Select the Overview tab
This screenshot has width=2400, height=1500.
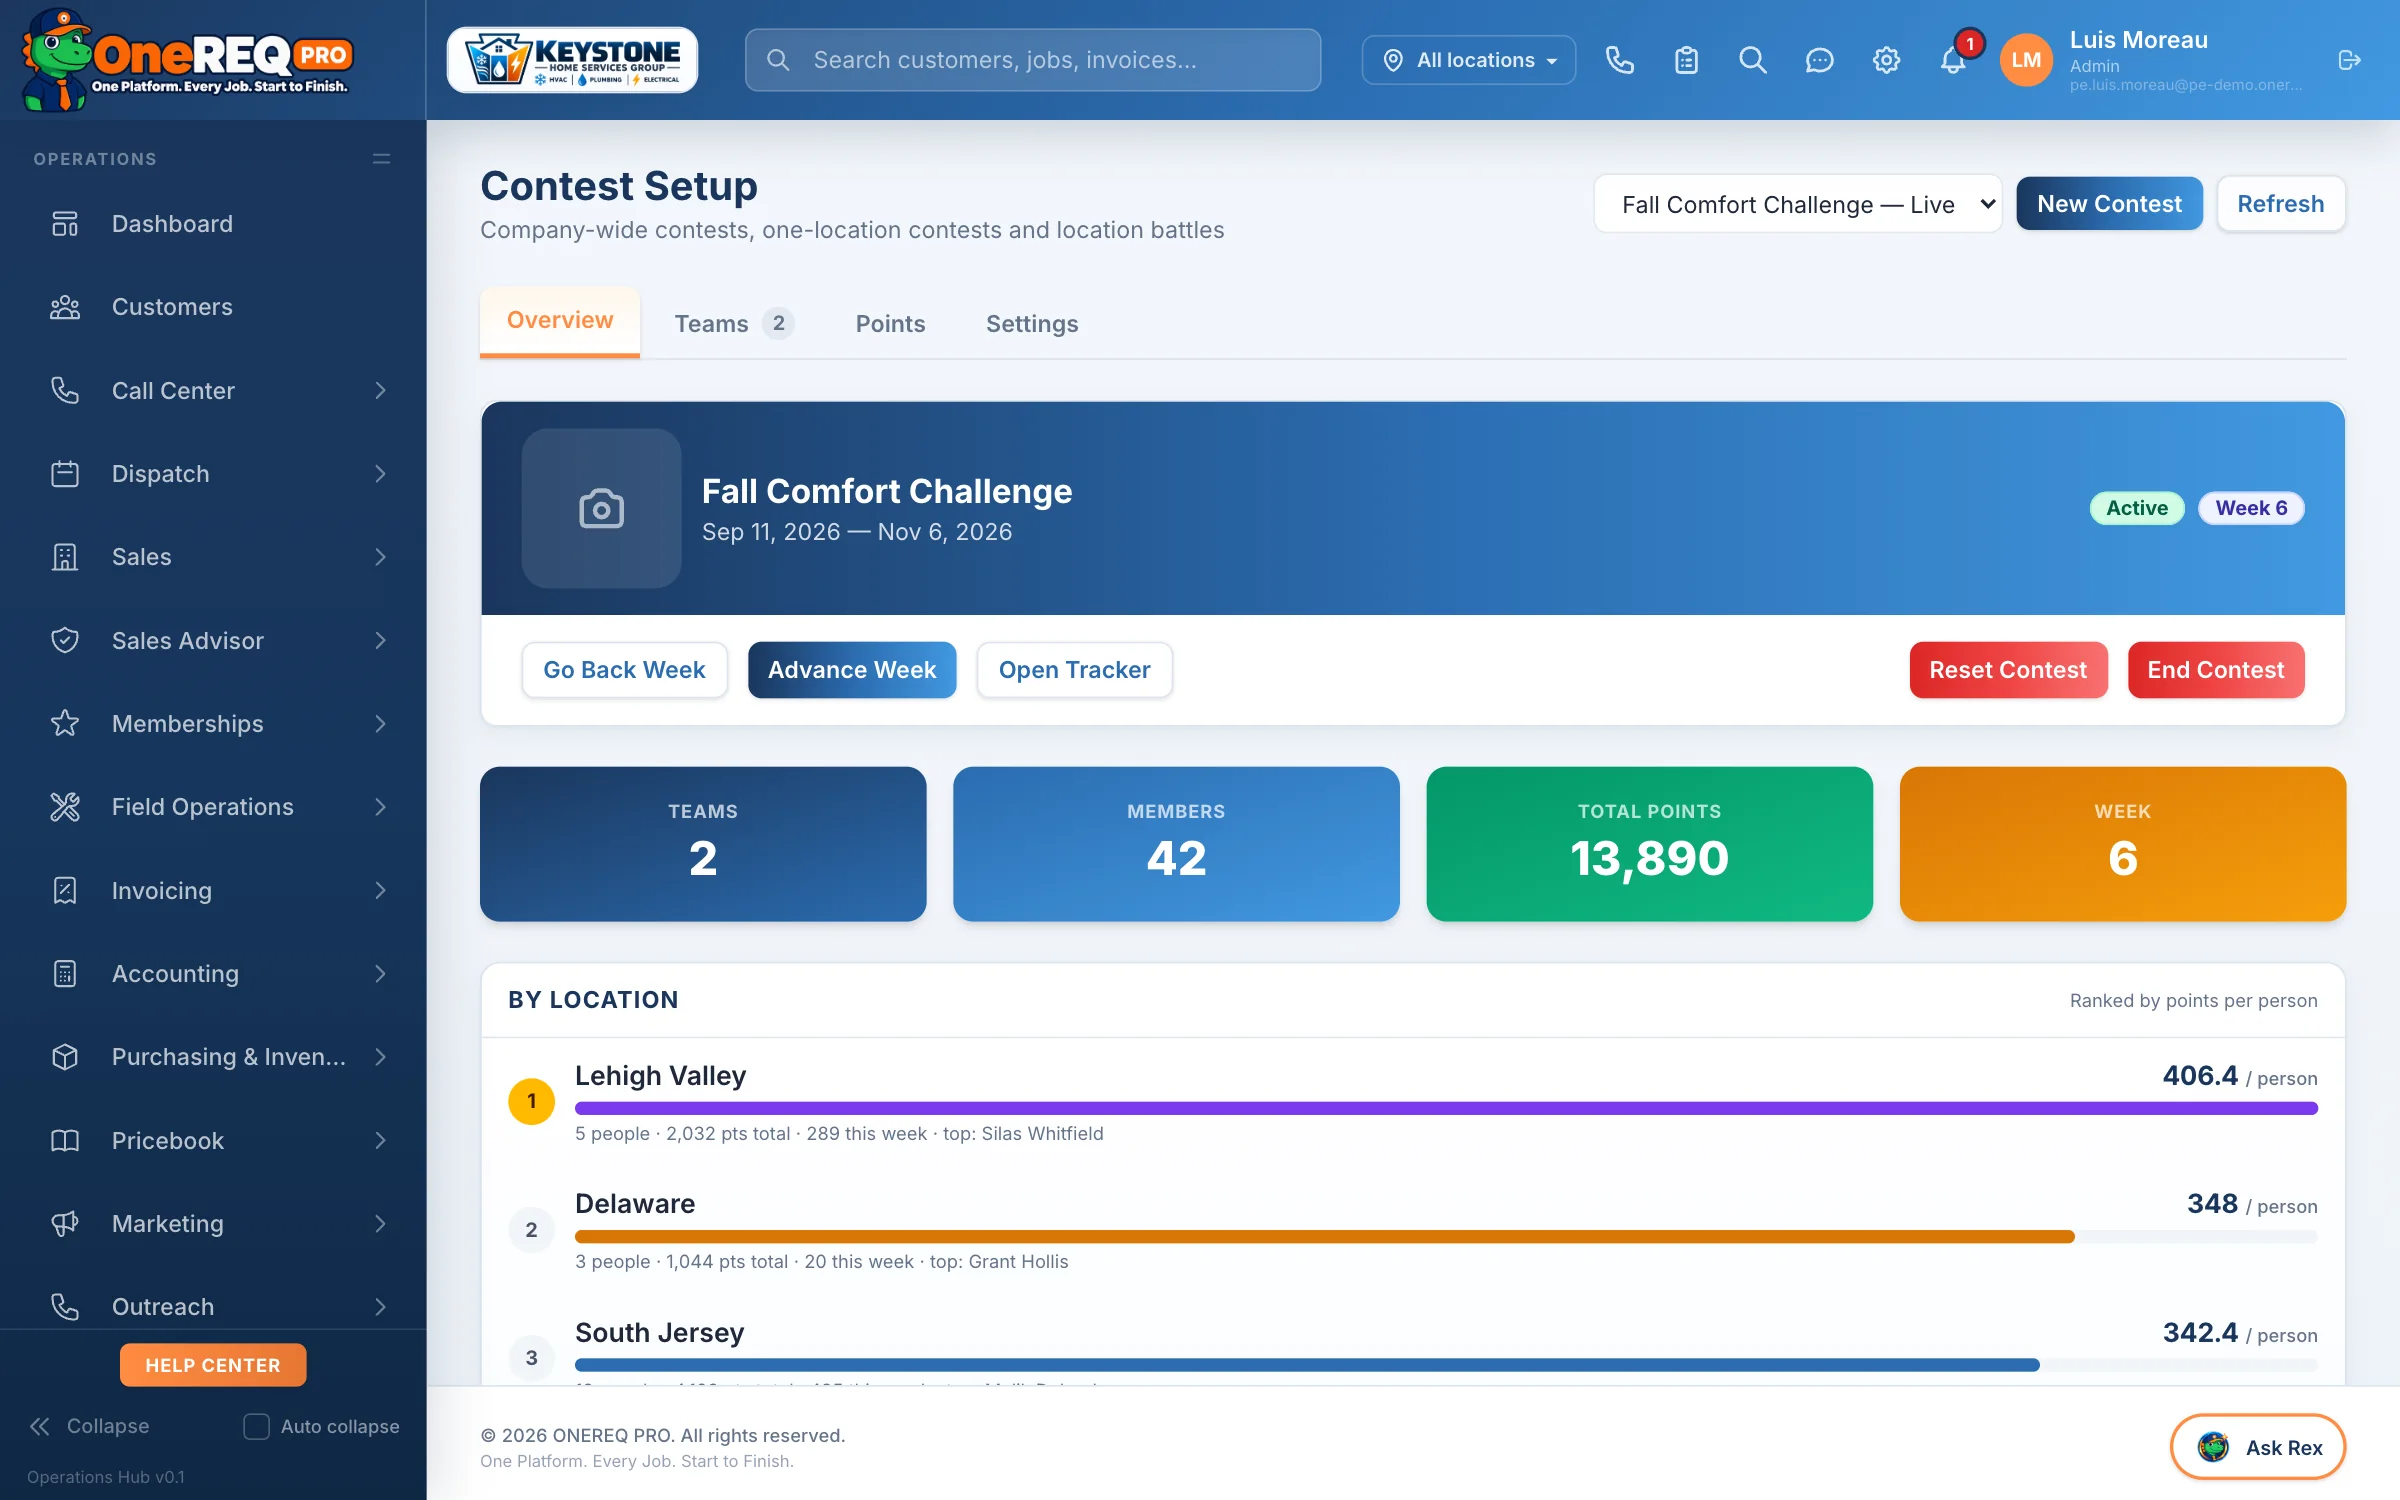pos(560,321)
